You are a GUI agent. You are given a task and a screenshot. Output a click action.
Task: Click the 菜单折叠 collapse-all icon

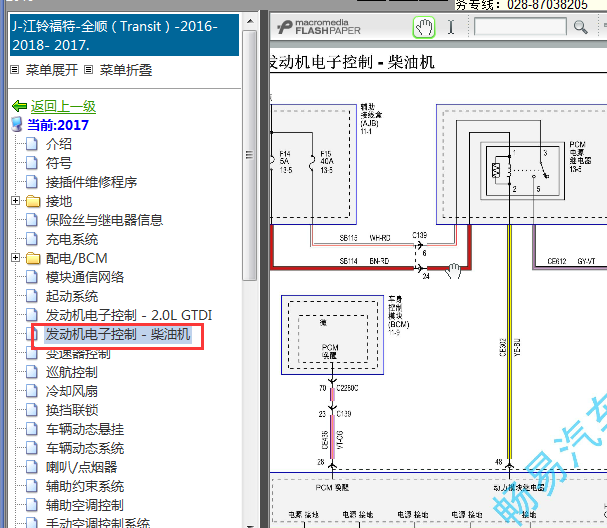tap(89, 70)
